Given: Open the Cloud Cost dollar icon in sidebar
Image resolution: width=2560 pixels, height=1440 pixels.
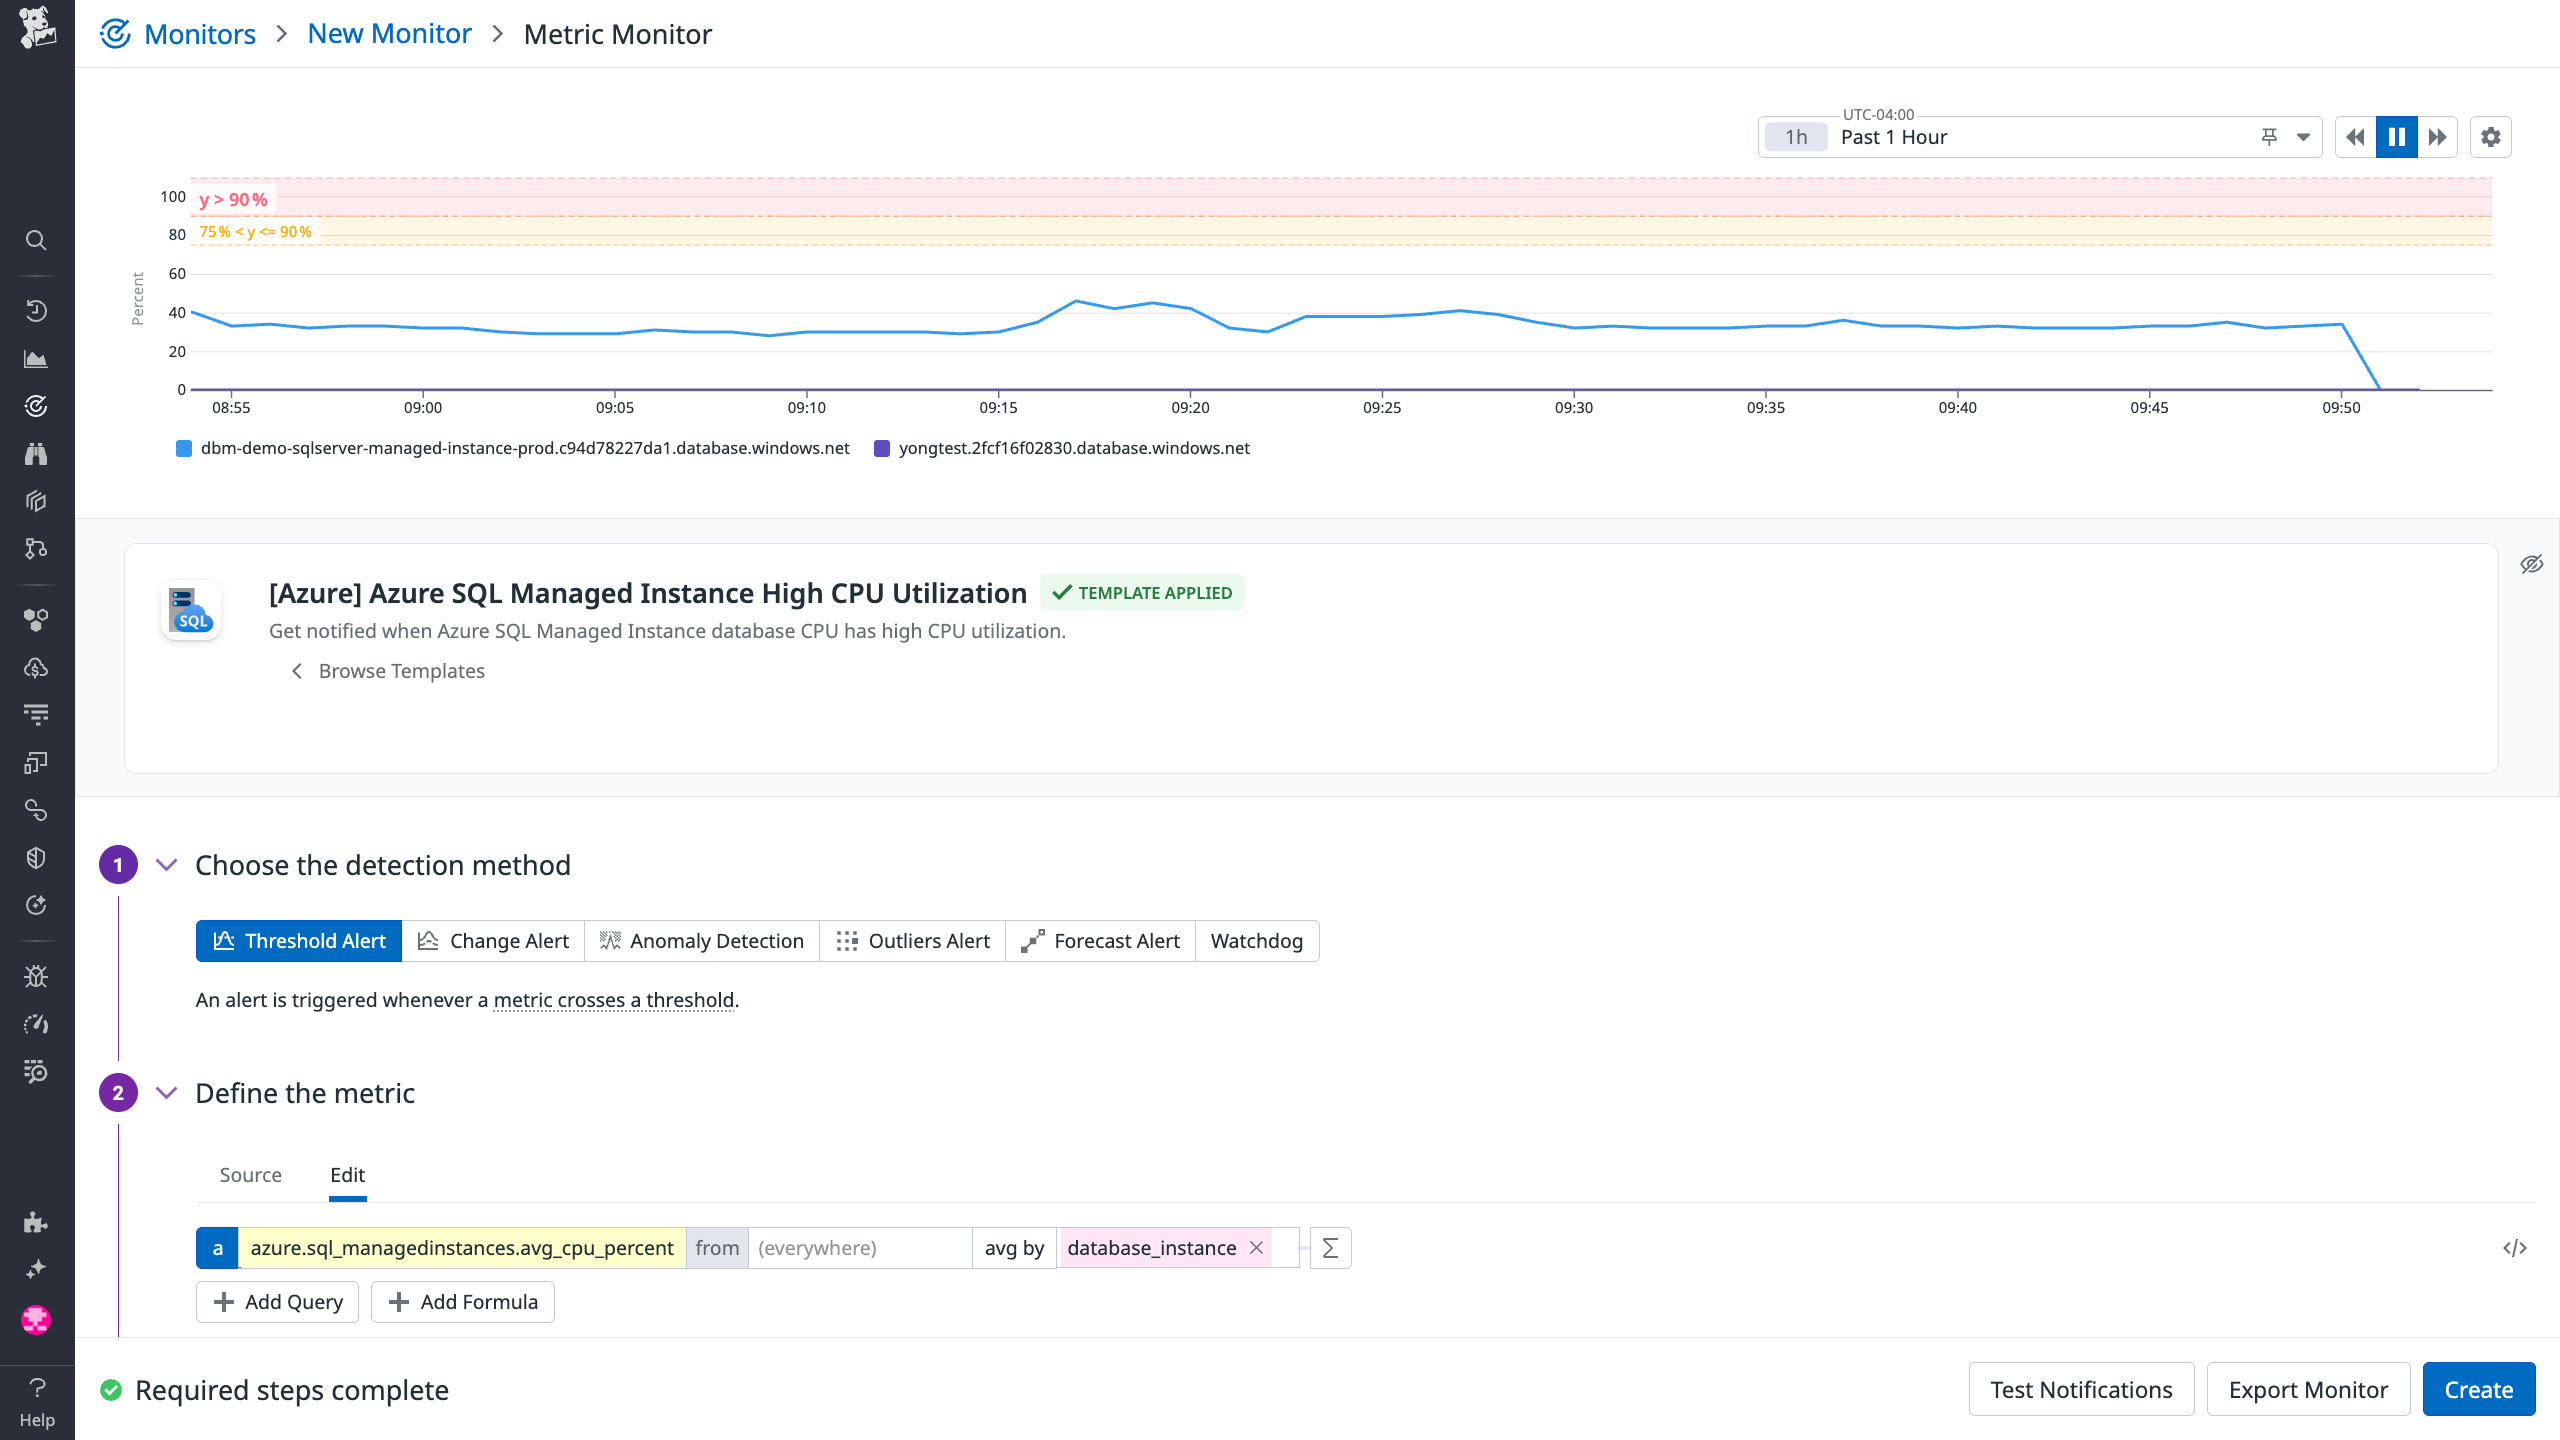Looking at the screenshot, I should click(x=36, y=667).
